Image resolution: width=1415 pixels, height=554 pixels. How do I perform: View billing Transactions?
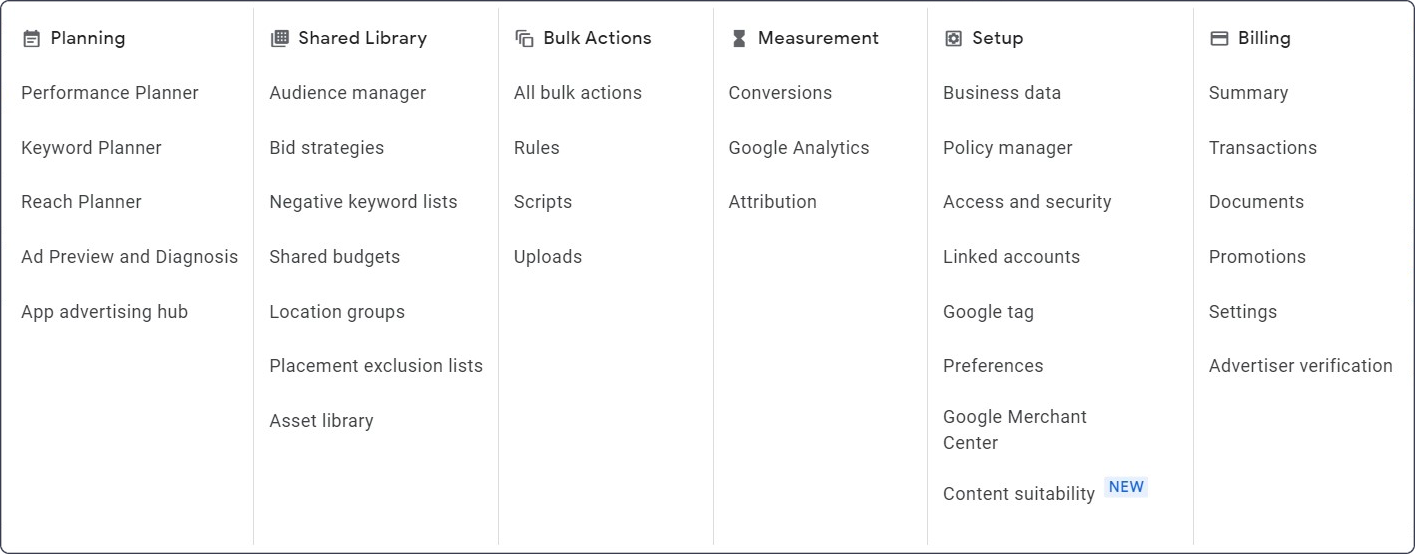(1263, 148)
